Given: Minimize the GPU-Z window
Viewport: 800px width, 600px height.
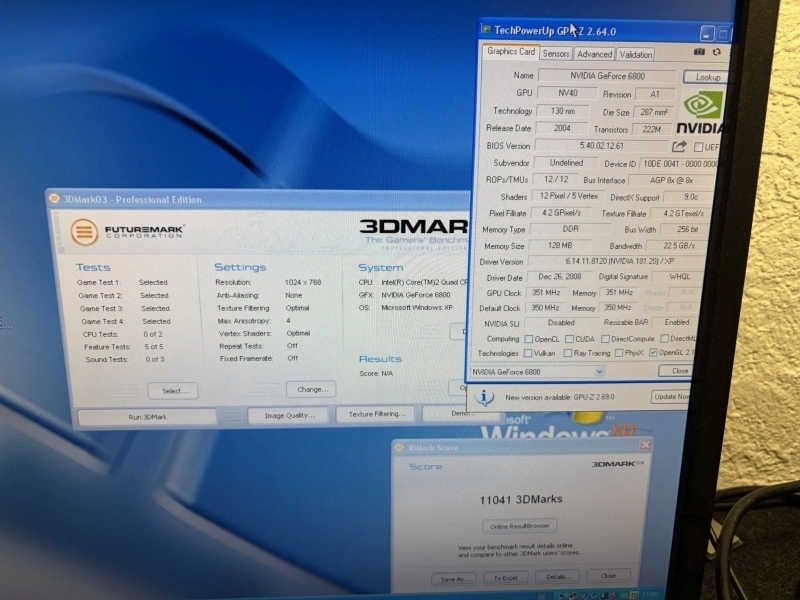Looking at the screenshot, I should (707, 34).
